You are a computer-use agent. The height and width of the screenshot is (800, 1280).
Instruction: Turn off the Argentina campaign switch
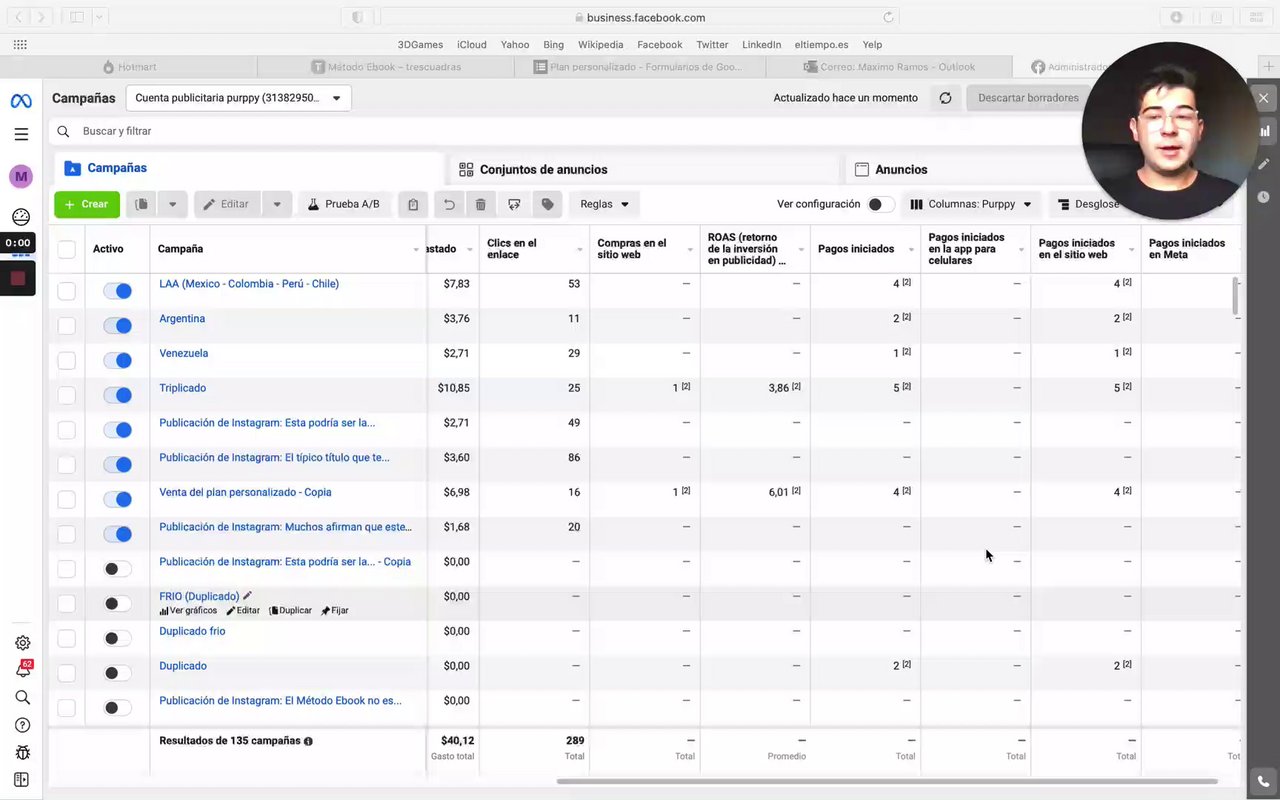[118, 326]
